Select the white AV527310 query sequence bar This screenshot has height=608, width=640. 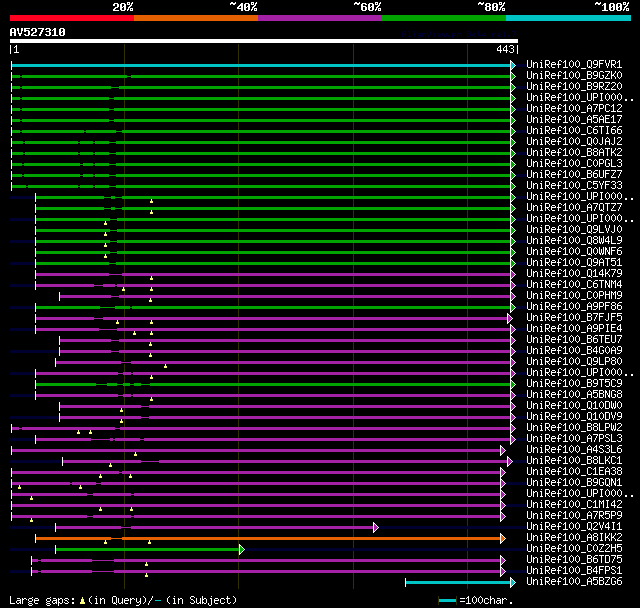[264, 41]
